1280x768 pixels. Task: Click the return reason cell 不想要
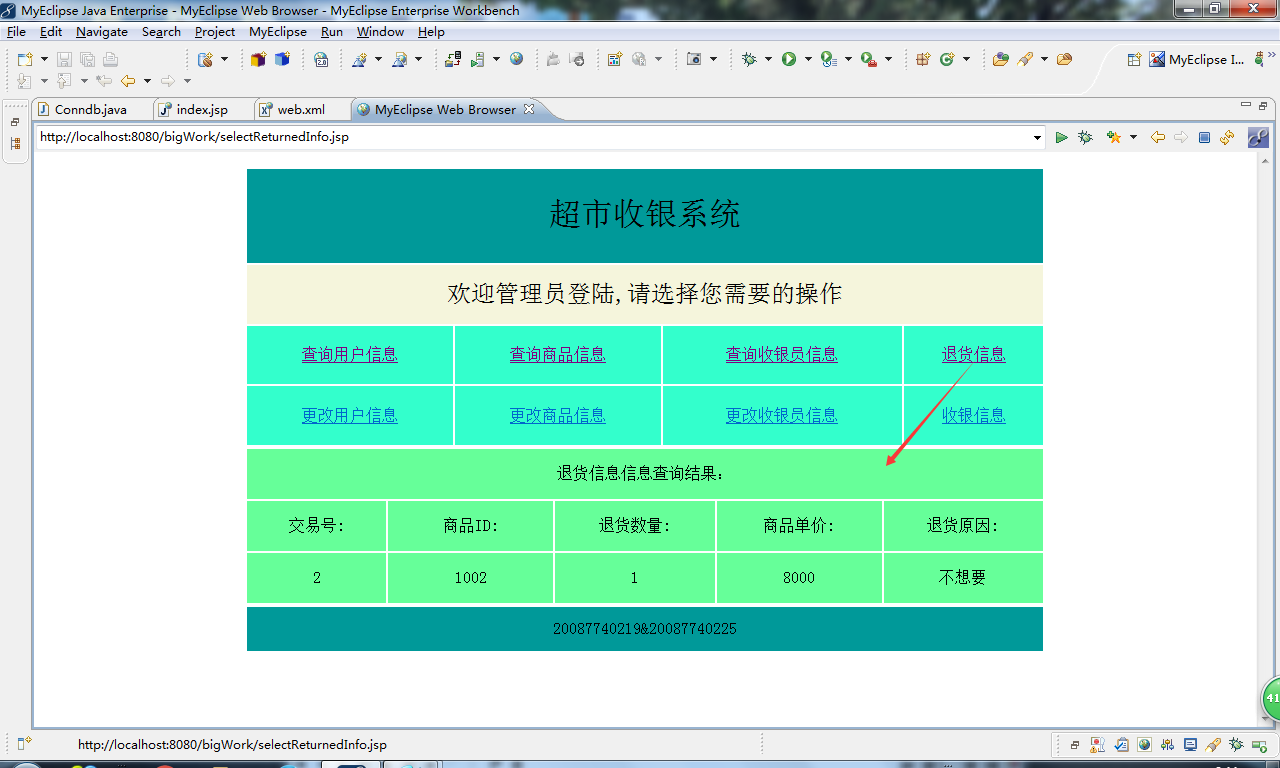(x=963, y=578)
